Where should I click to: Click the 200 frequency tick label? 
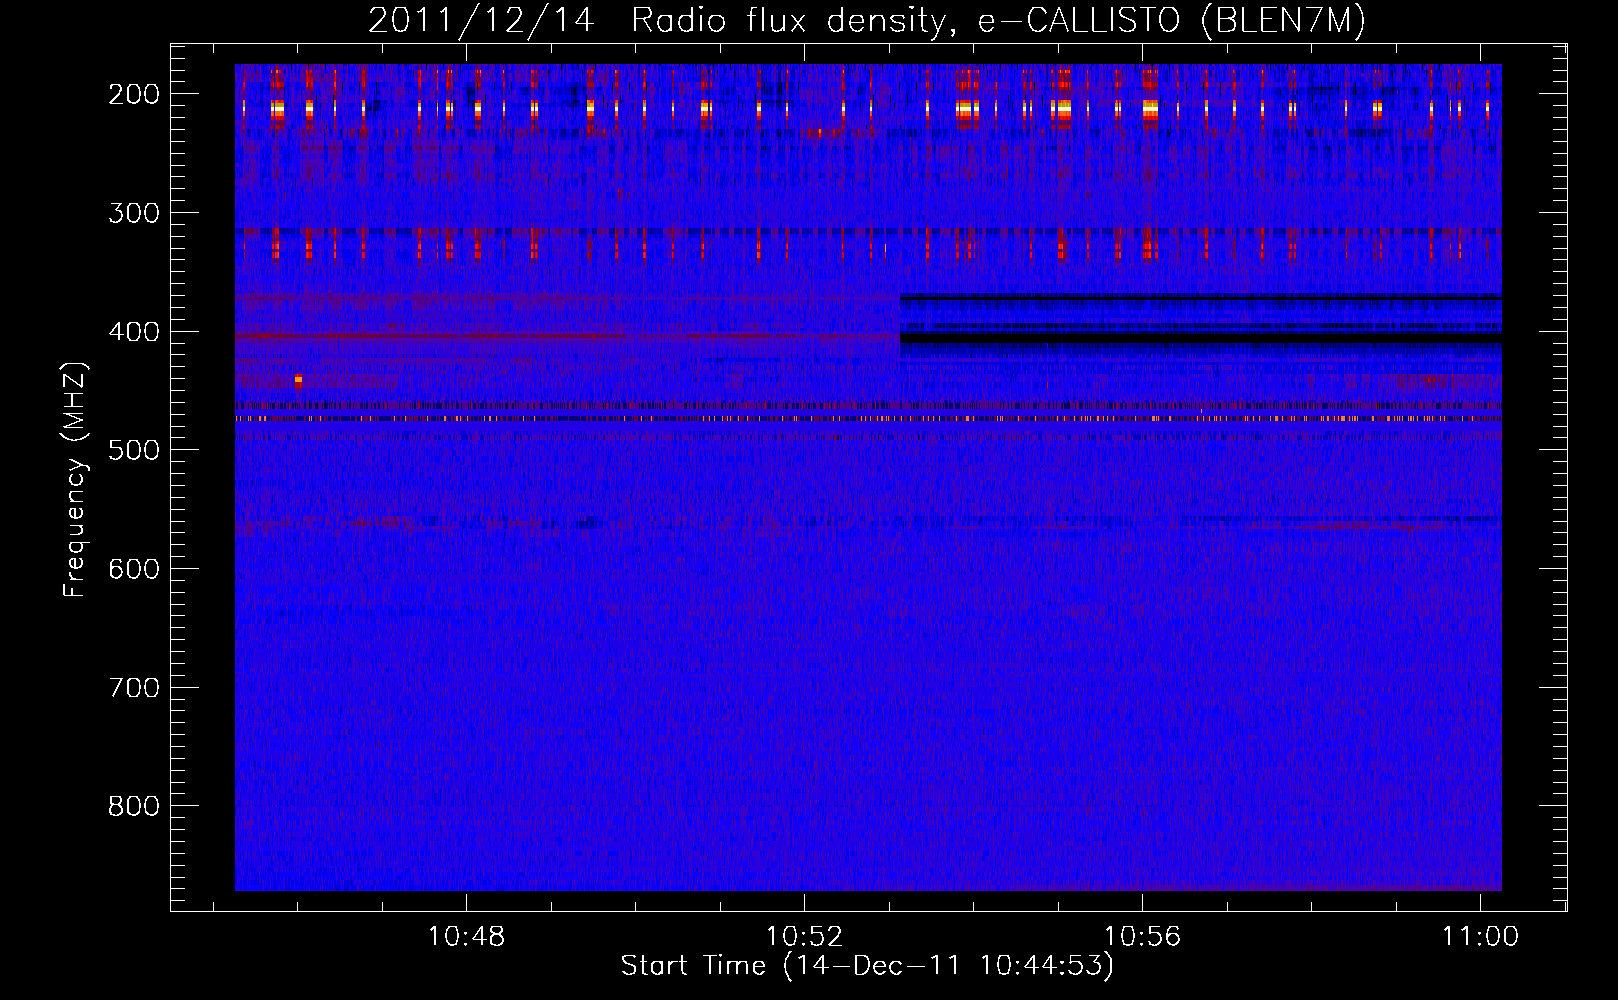click(133, 94)
